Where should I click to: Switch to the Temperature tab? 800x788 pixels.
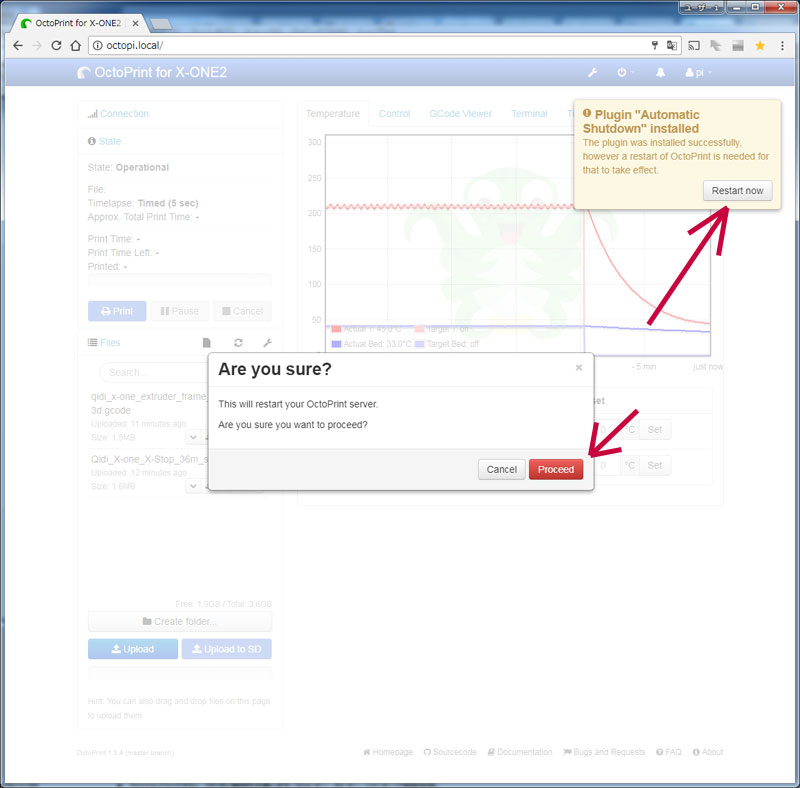(333, 113)
